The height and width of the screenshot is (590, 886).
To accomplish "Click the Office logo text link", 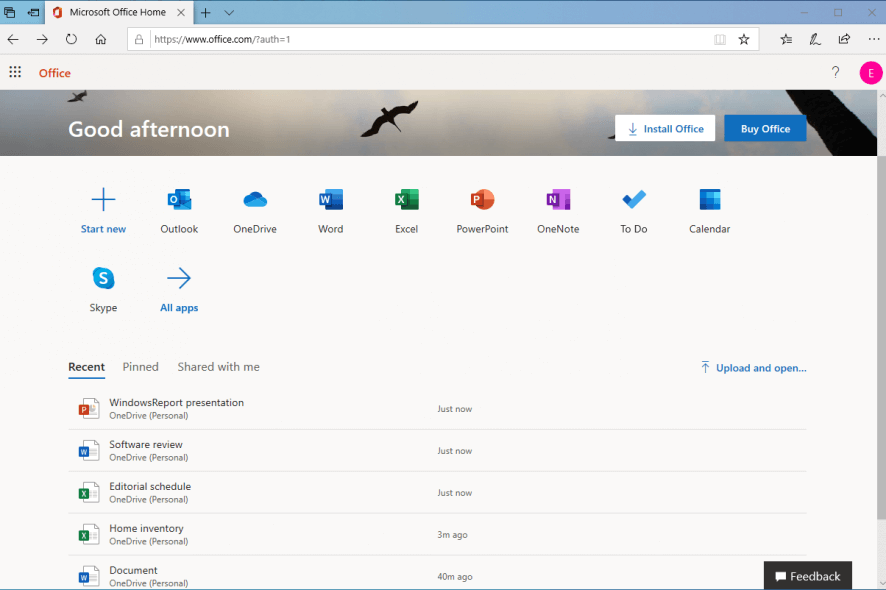I will click(x=55, y=73).
